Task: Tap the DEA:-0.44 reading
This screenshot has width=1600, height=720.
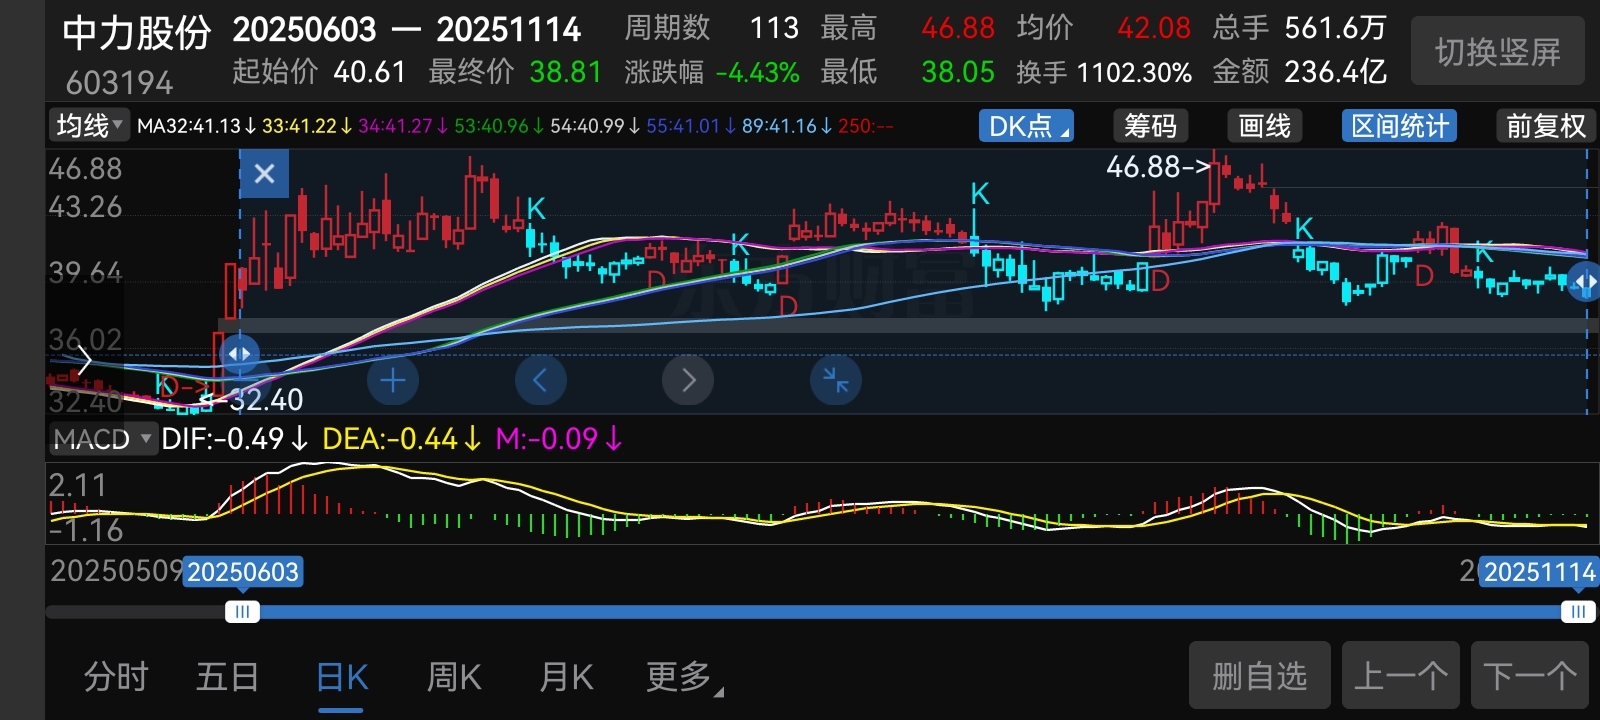Action: tap(401, 439)
